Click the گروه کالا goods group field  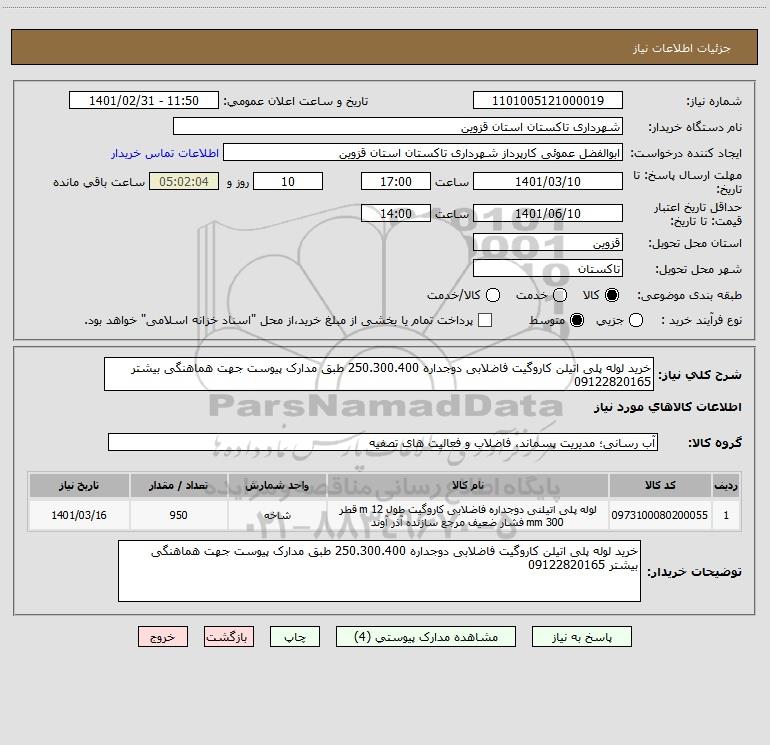383,442
